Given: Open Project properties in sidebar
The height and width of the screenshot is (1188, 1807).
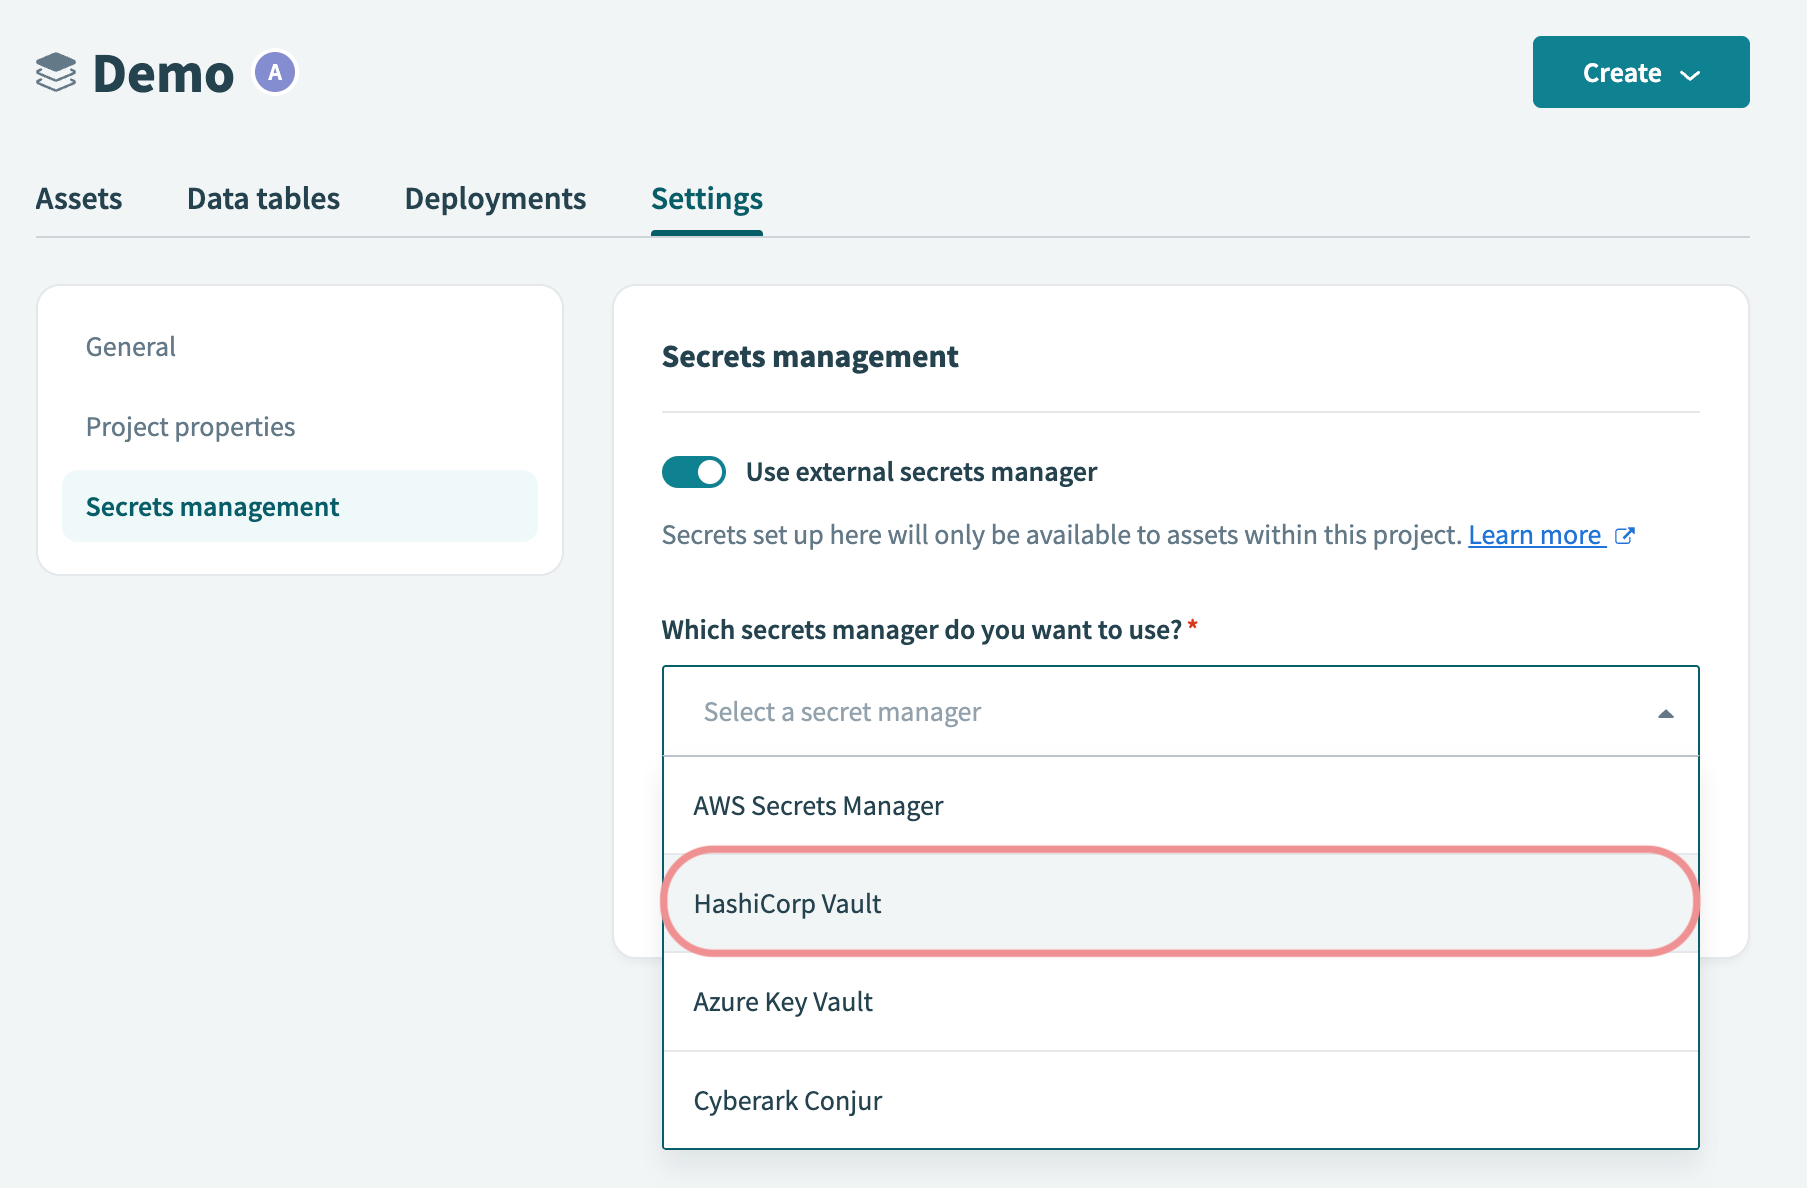Looking at the screenshot, I should [190, 427].
